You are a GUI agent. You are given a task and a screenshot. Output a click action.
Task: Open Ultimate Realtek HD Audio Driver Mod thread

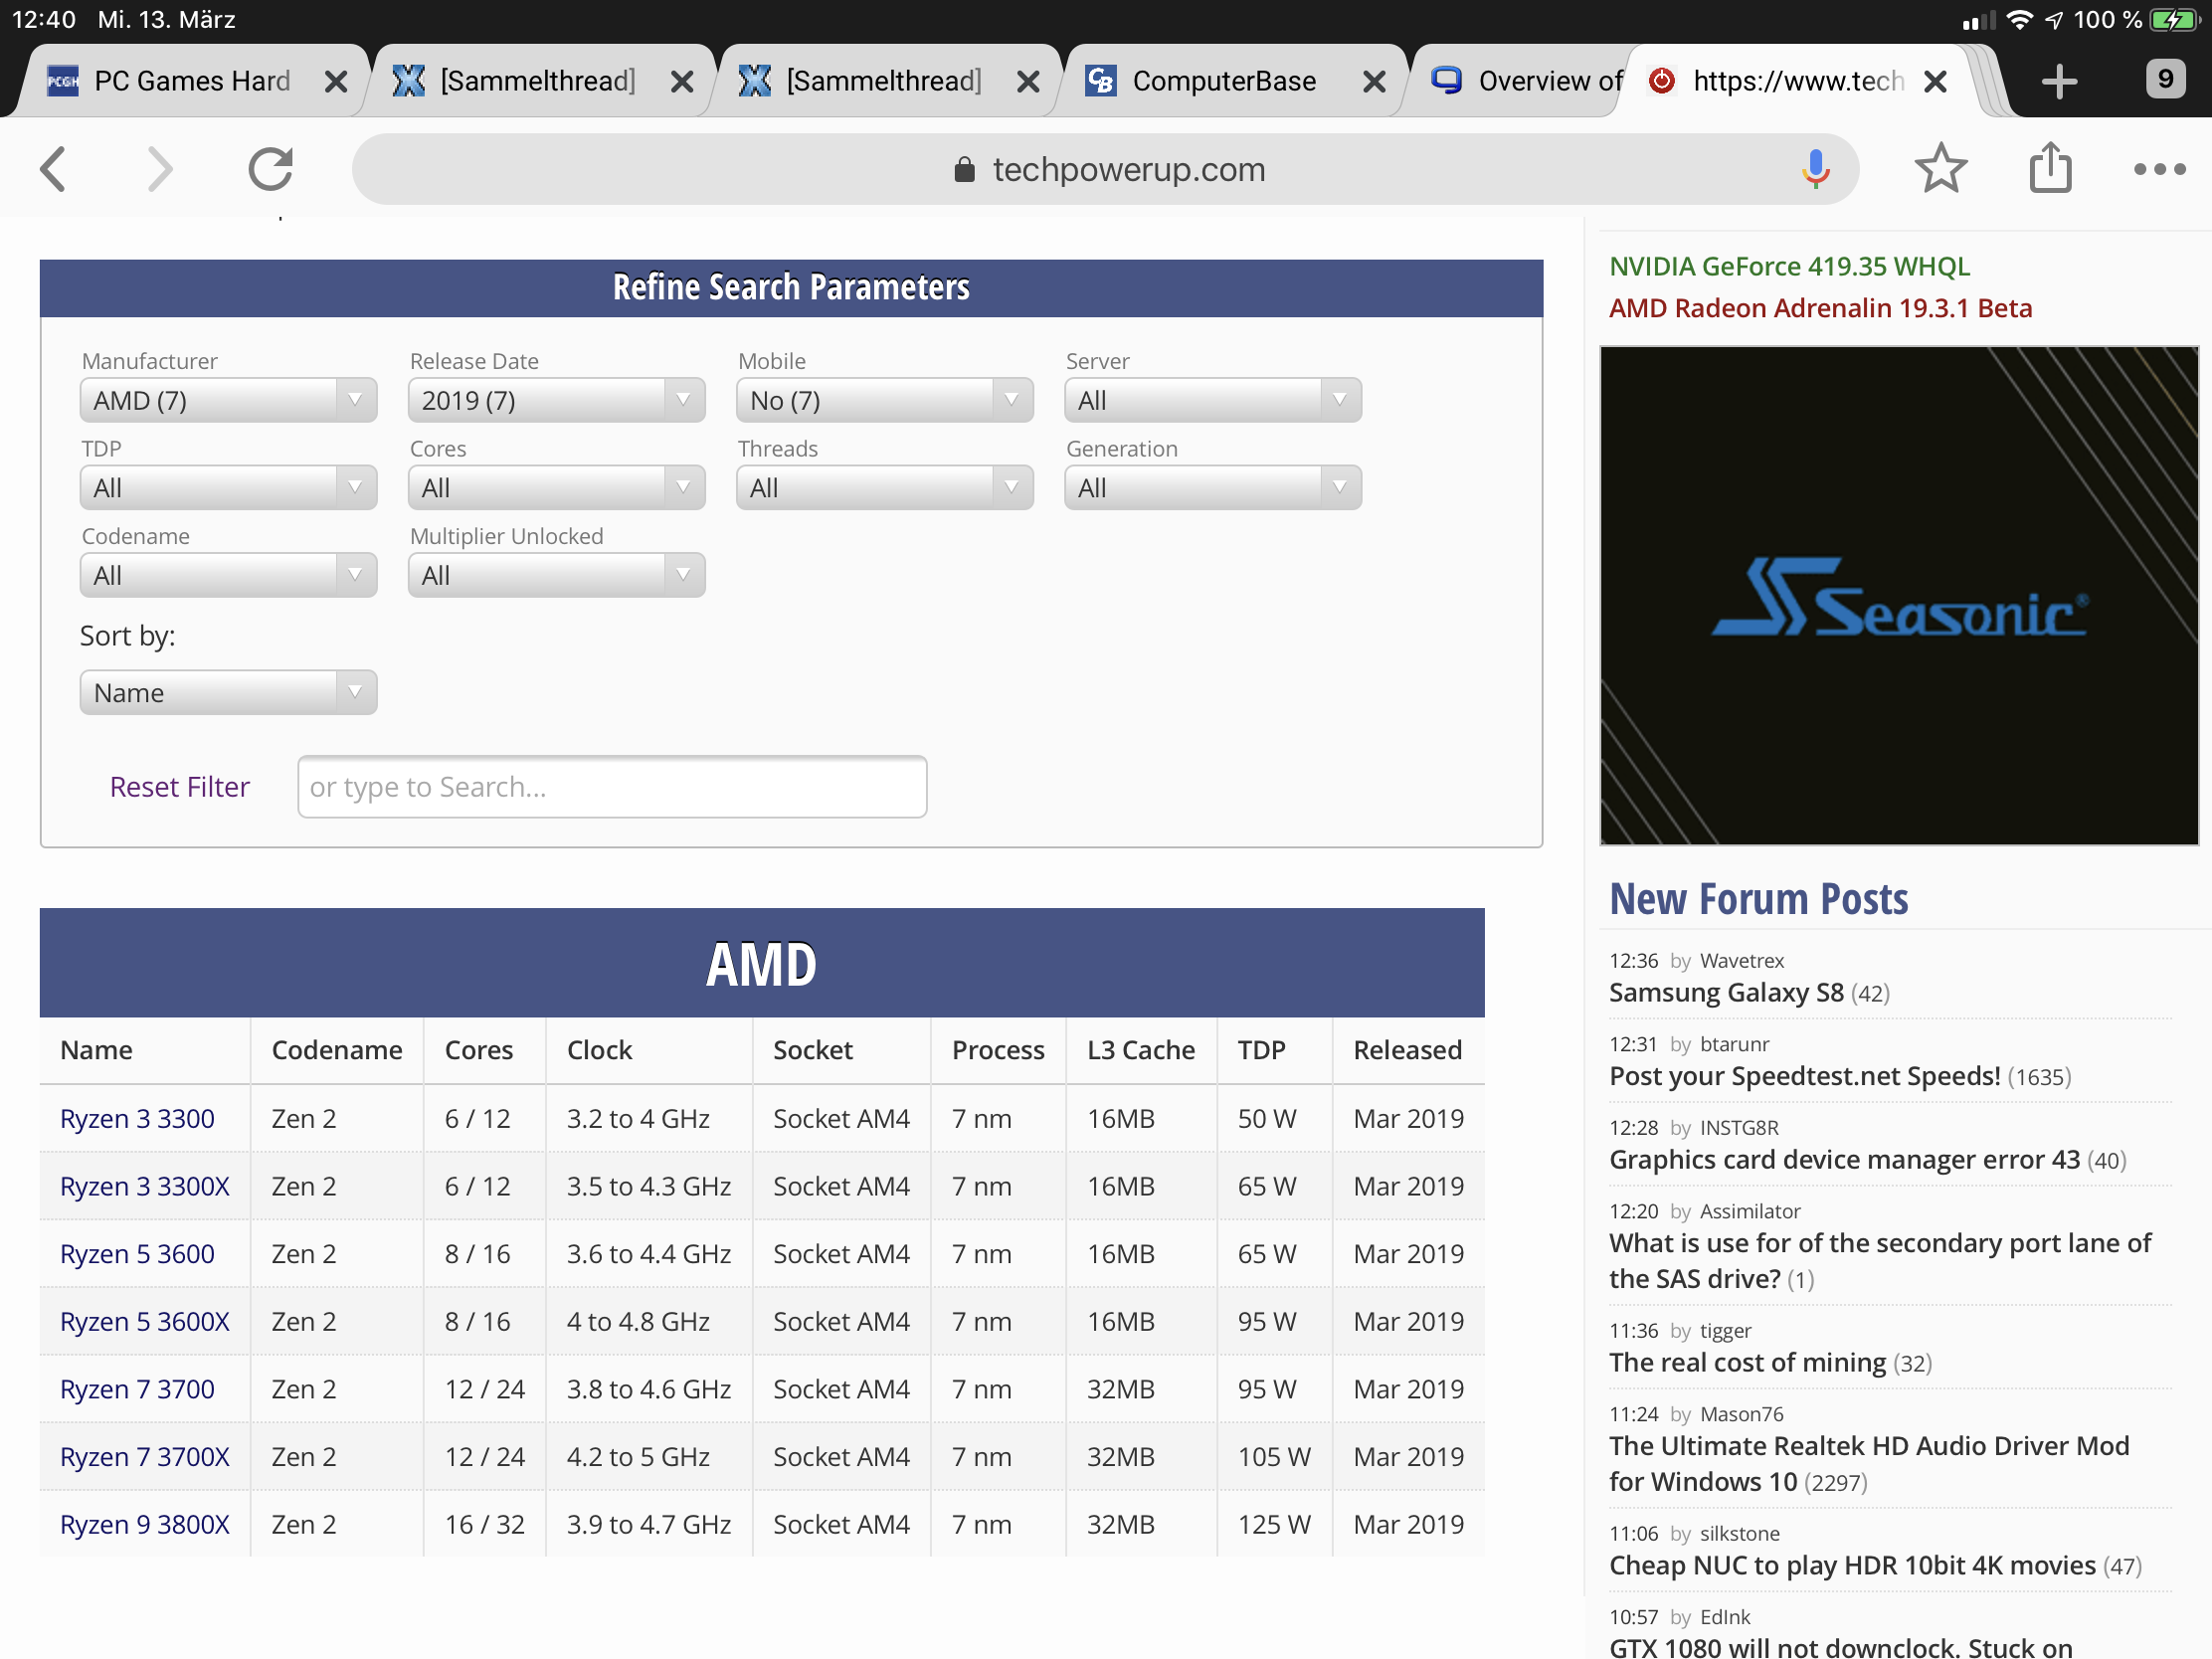click(x=1869, y=1463)
